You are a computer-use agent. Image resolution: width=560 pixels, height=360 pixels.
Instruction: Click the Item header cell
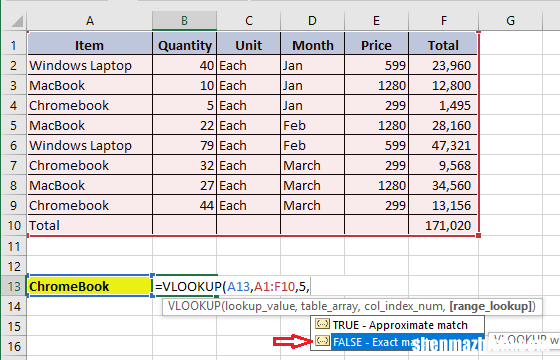click(x=90, y=45)
